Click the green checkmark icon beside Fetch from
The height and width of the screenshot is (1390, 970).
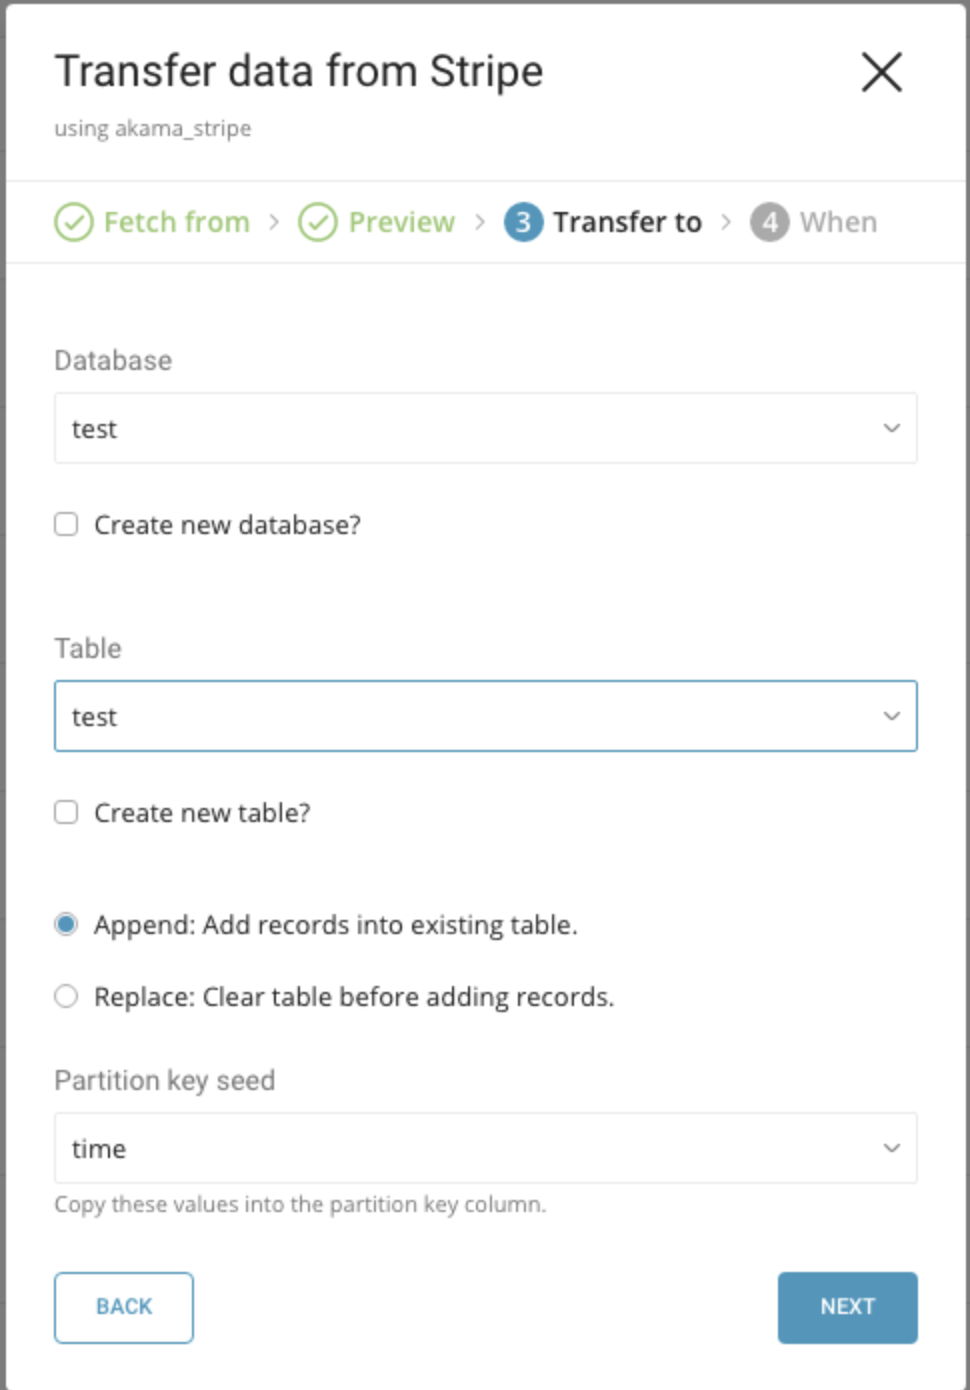click(74, 222)
